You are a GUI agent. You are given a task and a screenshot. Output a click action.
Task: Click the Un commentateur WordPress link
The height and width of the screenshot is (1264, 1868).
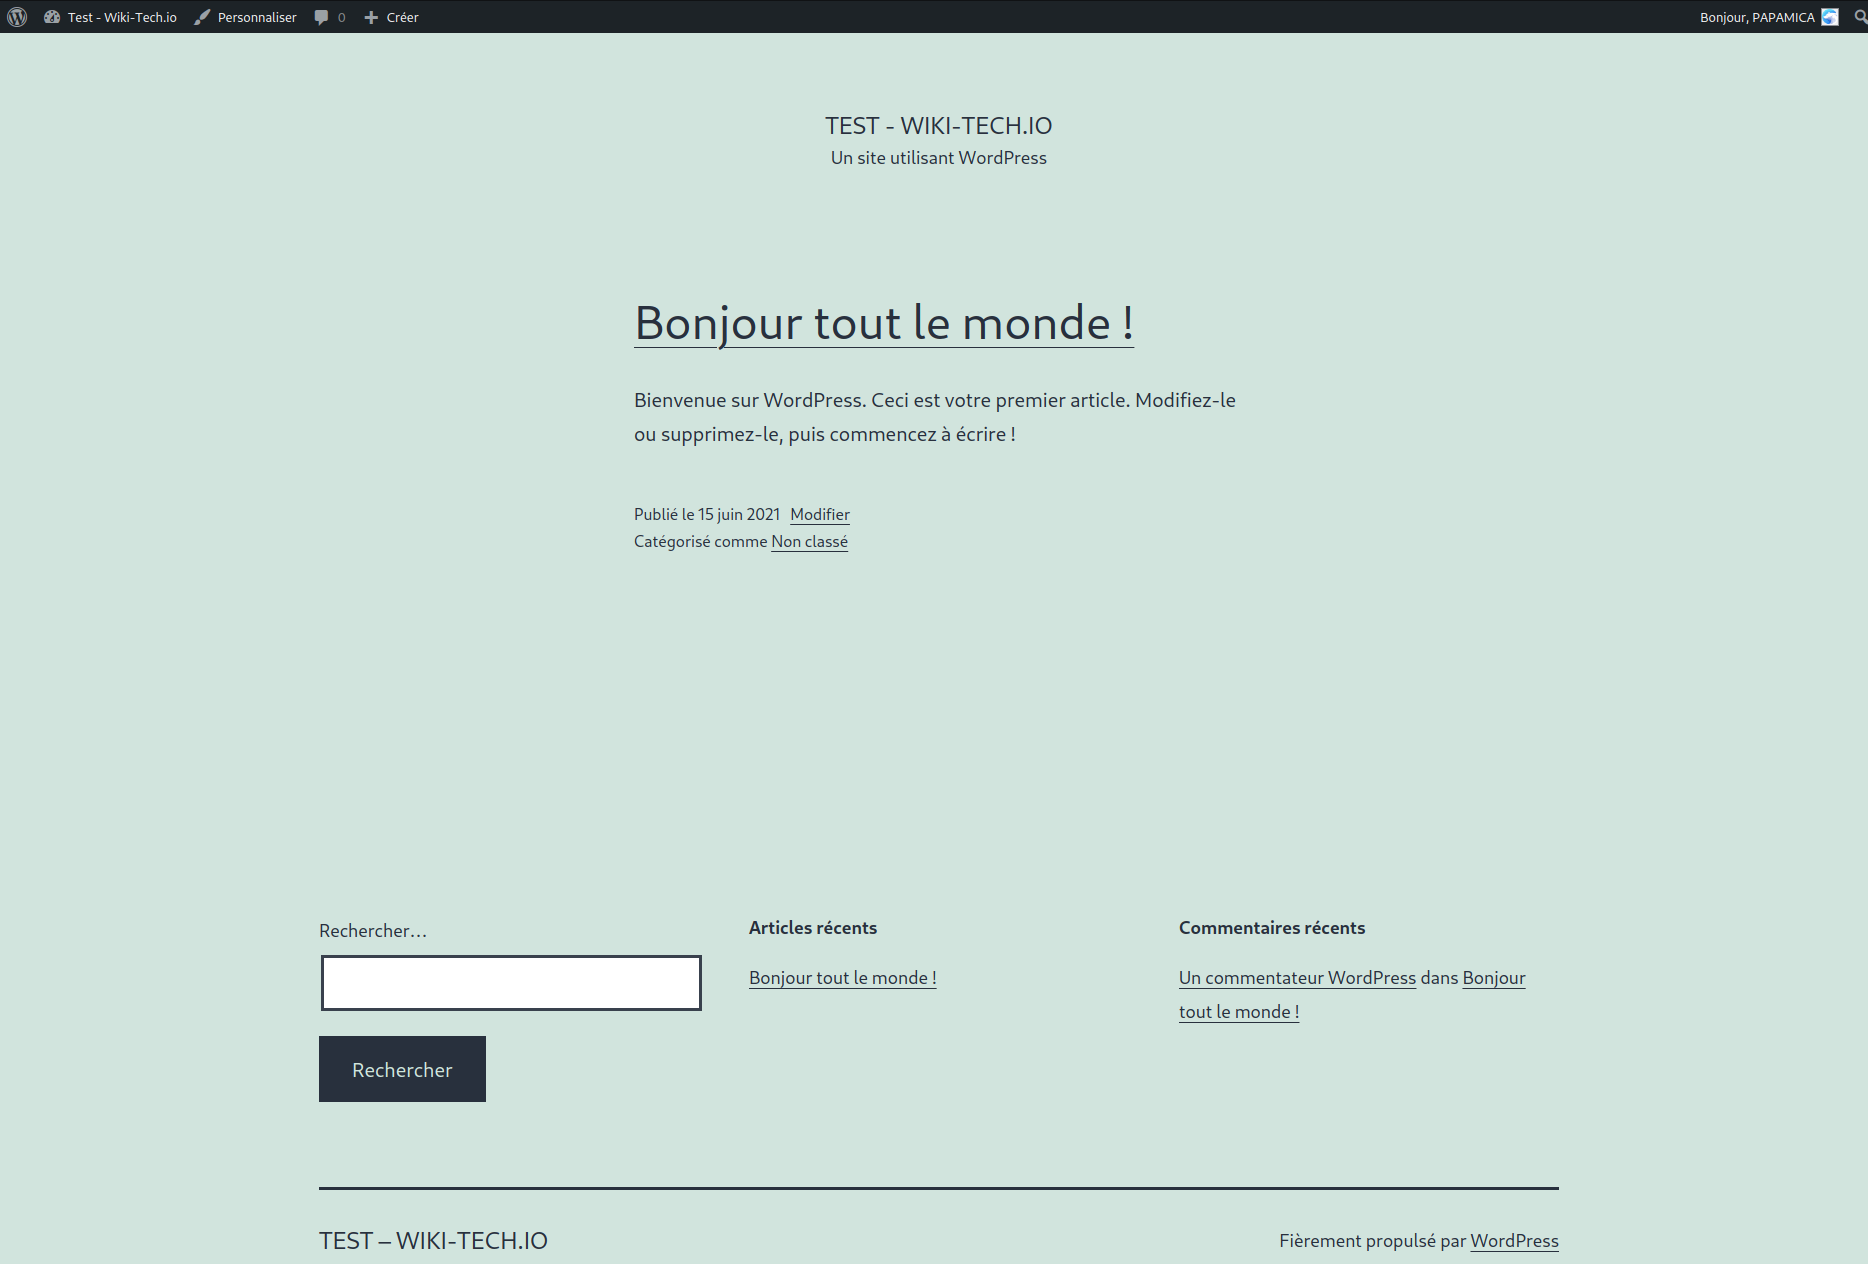point(1297,978)
